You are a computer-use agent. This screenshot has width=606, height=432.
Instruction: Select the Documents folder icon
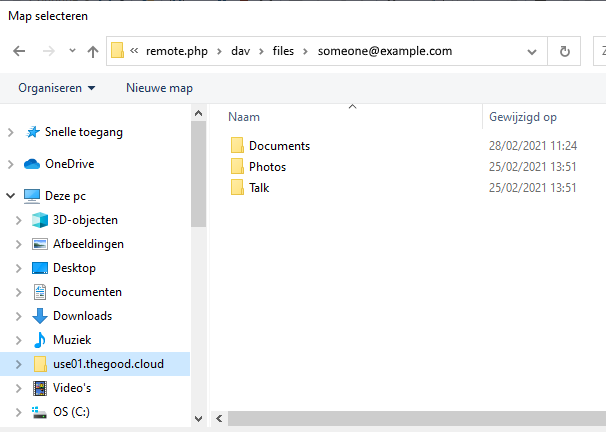[237, 146]
